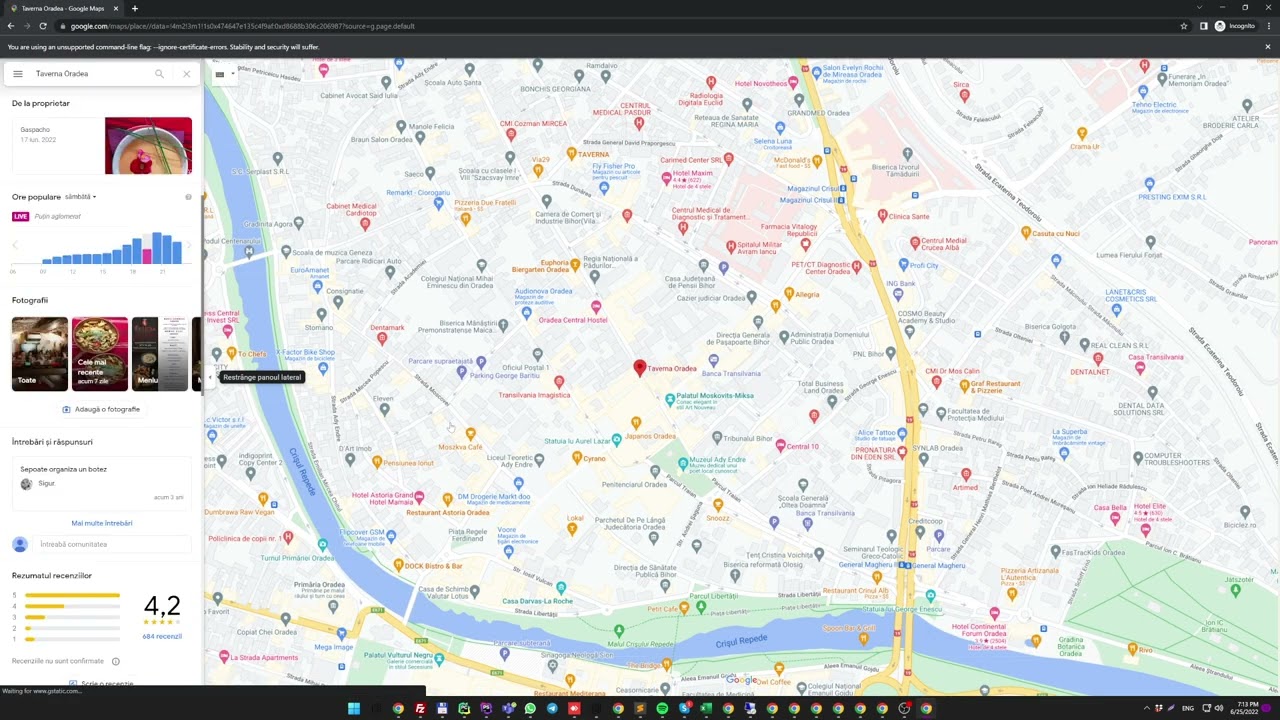Image resolution: width=1280 pixels, height=720 pixels.
Task: Clear the Taverna Oradea search
Action: (186, 74)
